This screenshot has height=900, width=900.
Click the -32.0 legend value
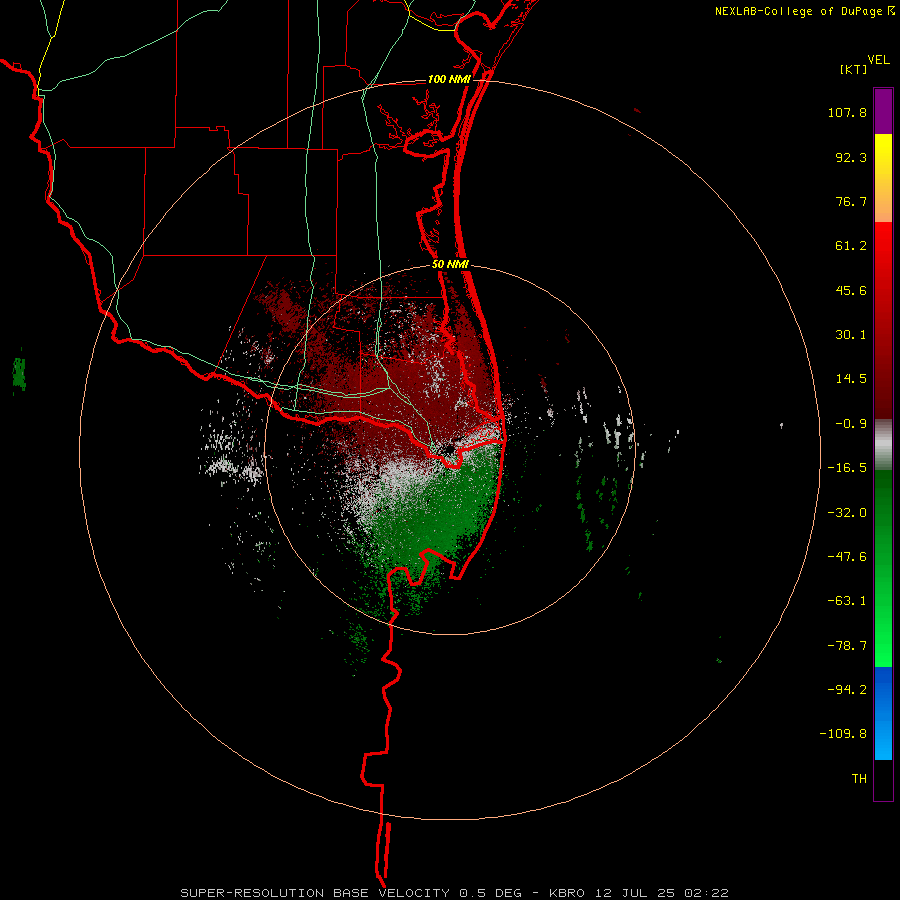coord(847,513)
